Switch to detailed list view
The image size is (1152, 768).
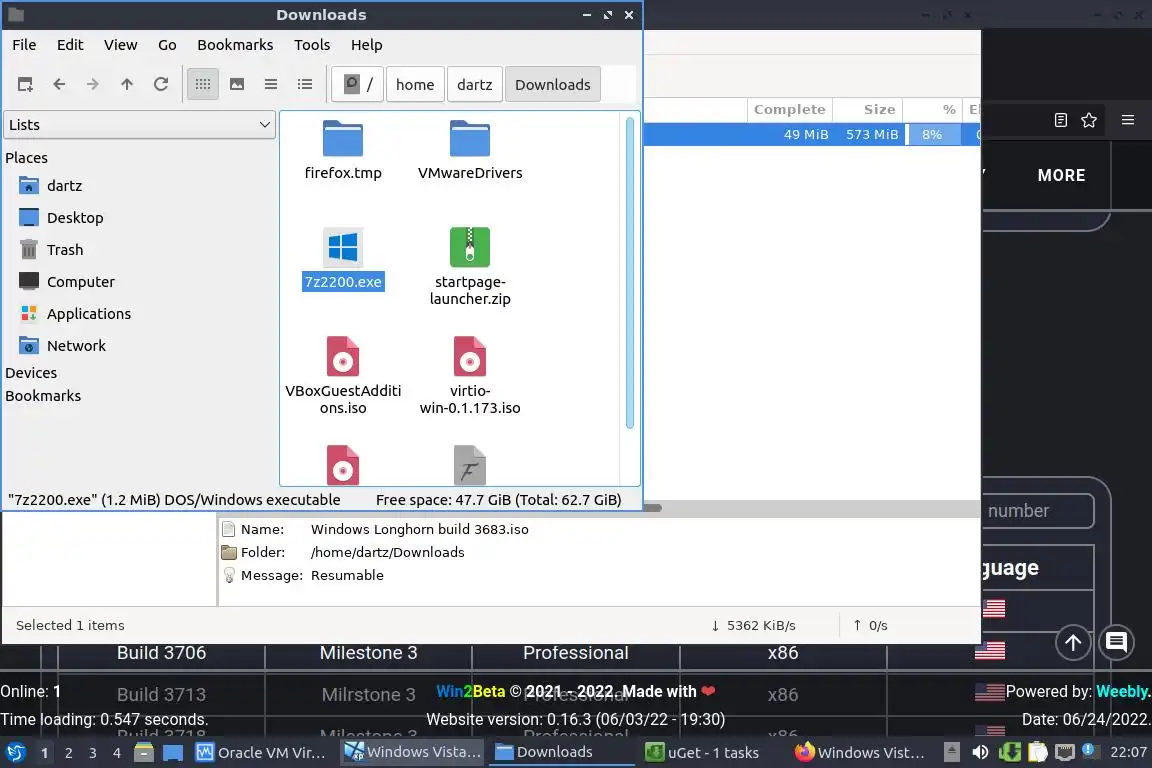tap(305, 85)
